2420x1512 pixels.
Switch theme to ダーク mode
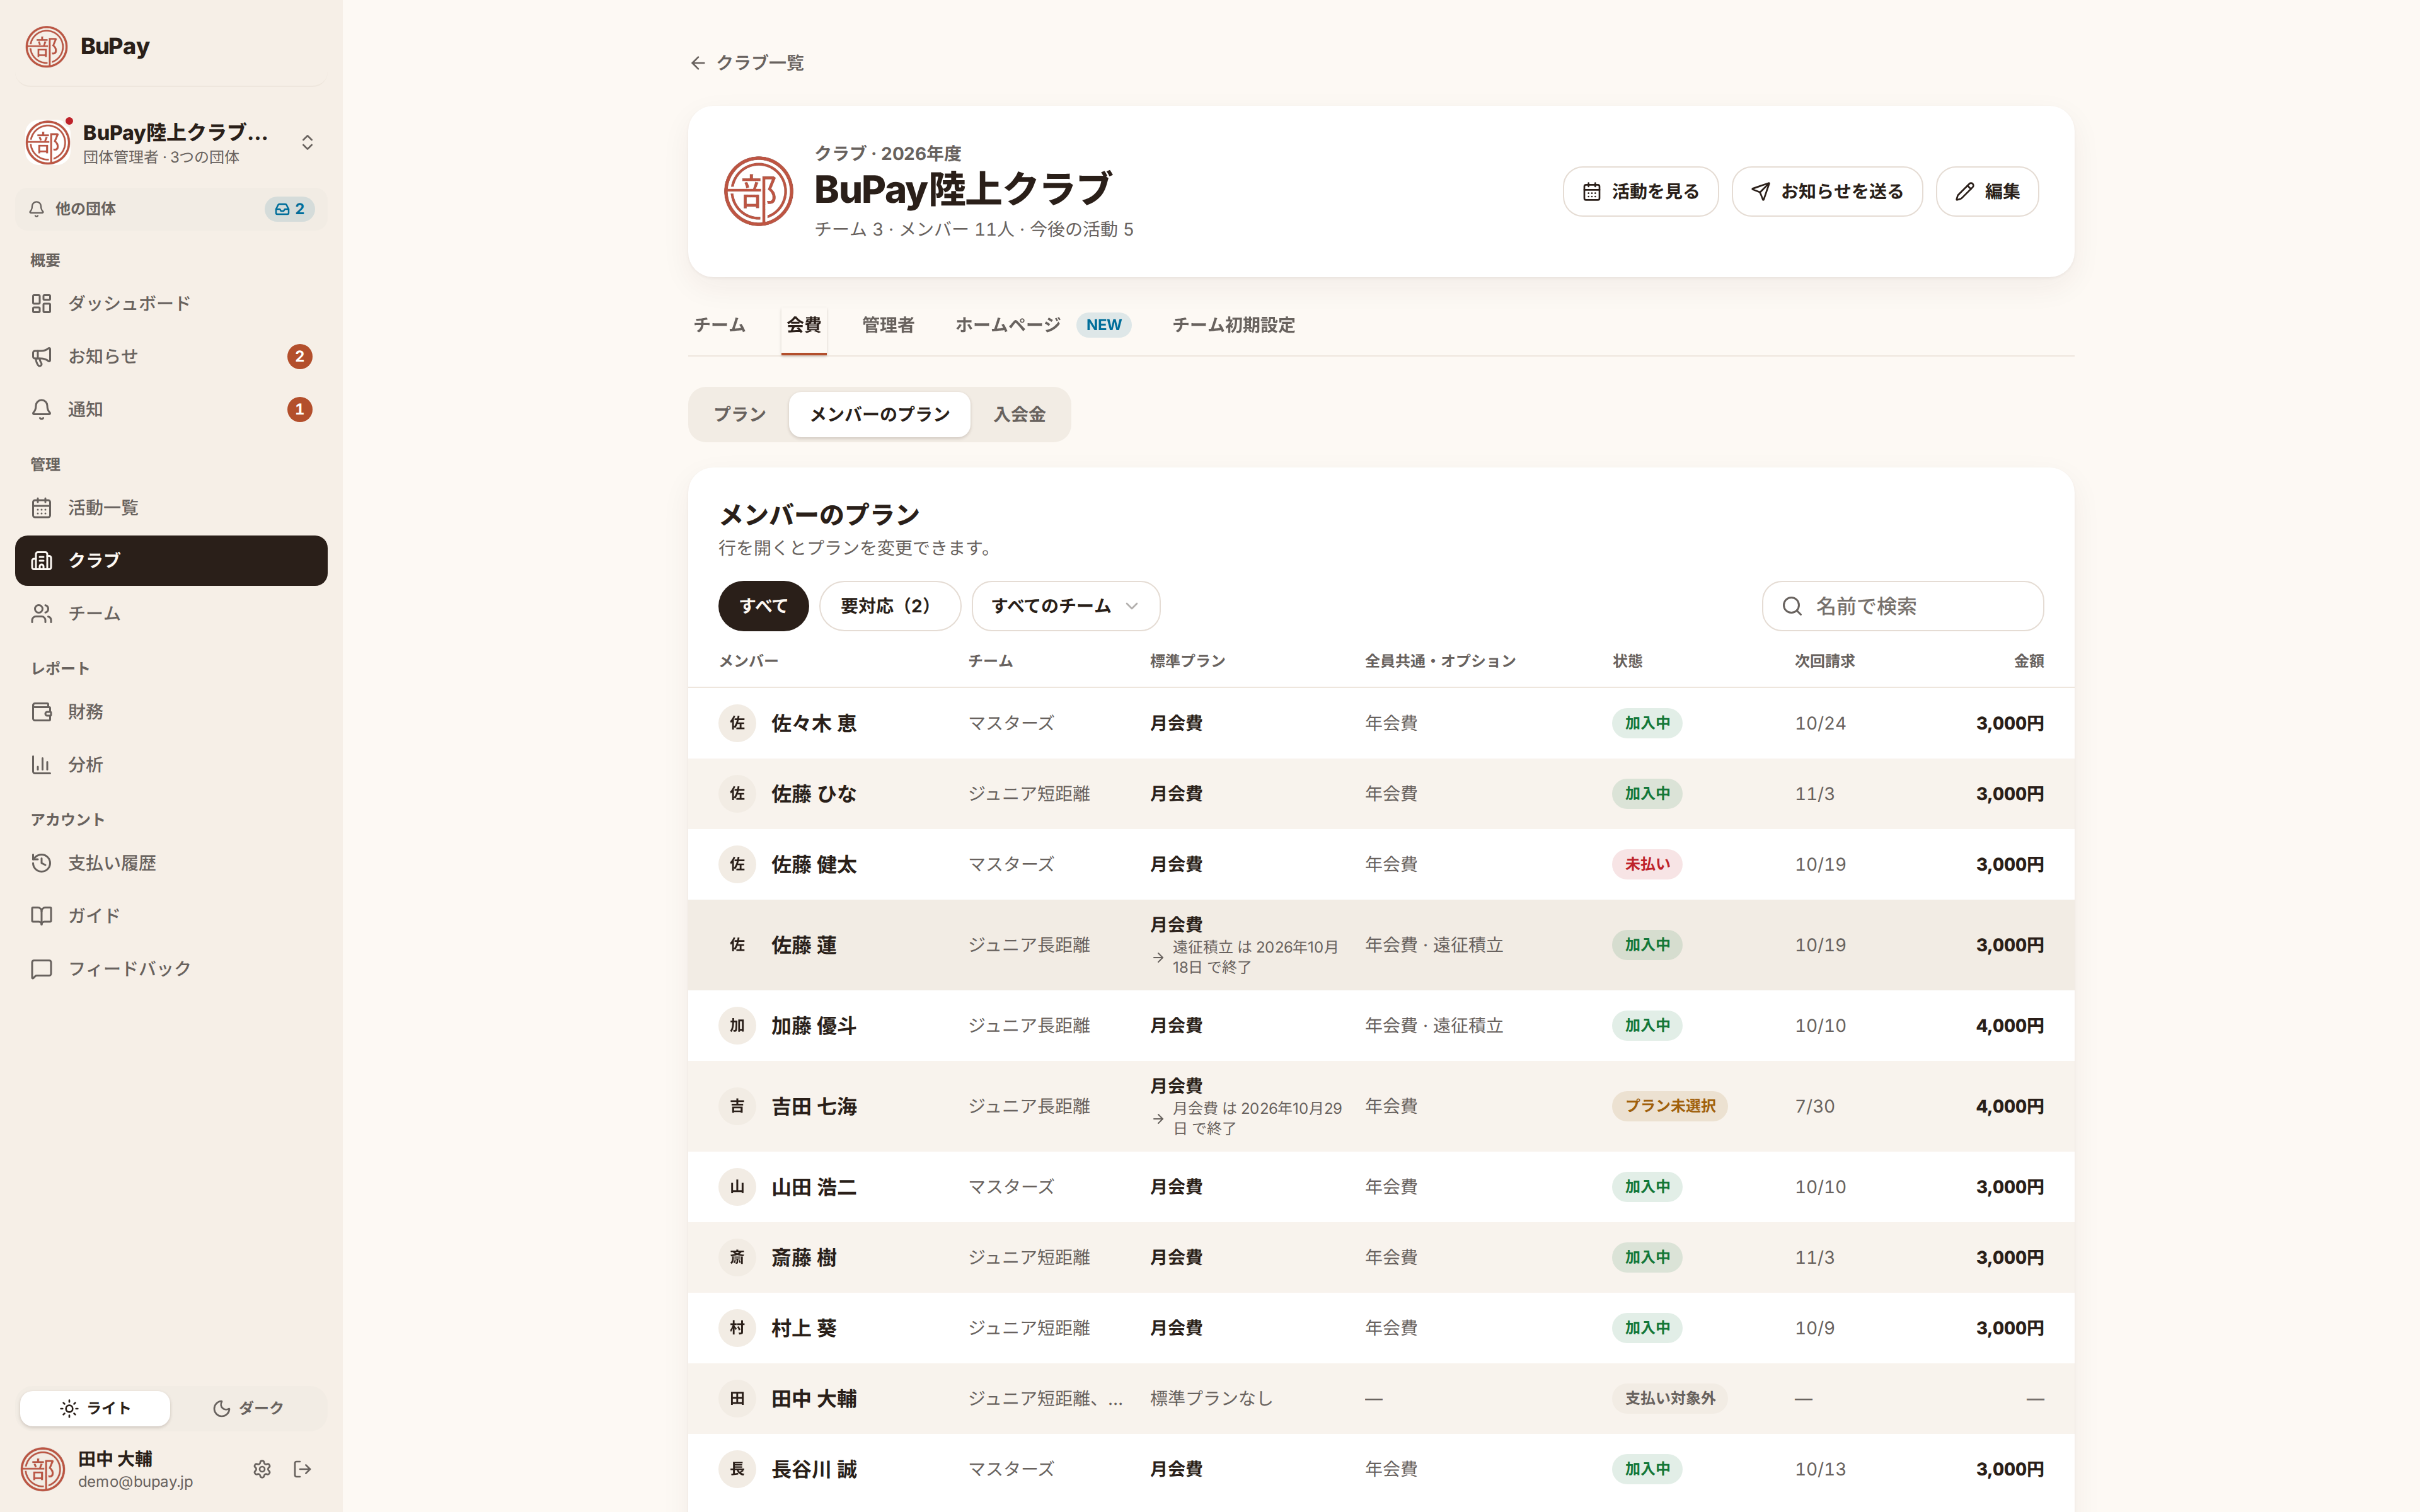pyautogui.click(x=248, y=1408)
